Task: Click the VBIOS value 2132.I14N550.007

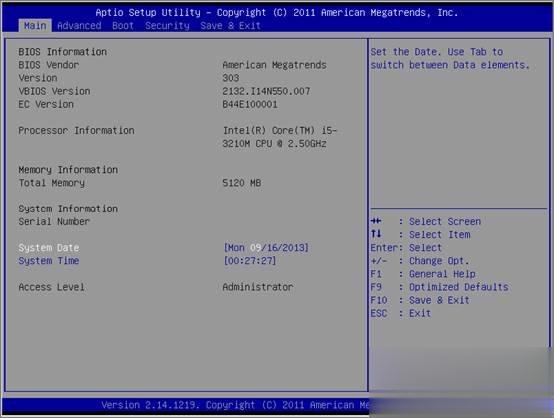Action: pyautogui.click(x=266, y=91)
